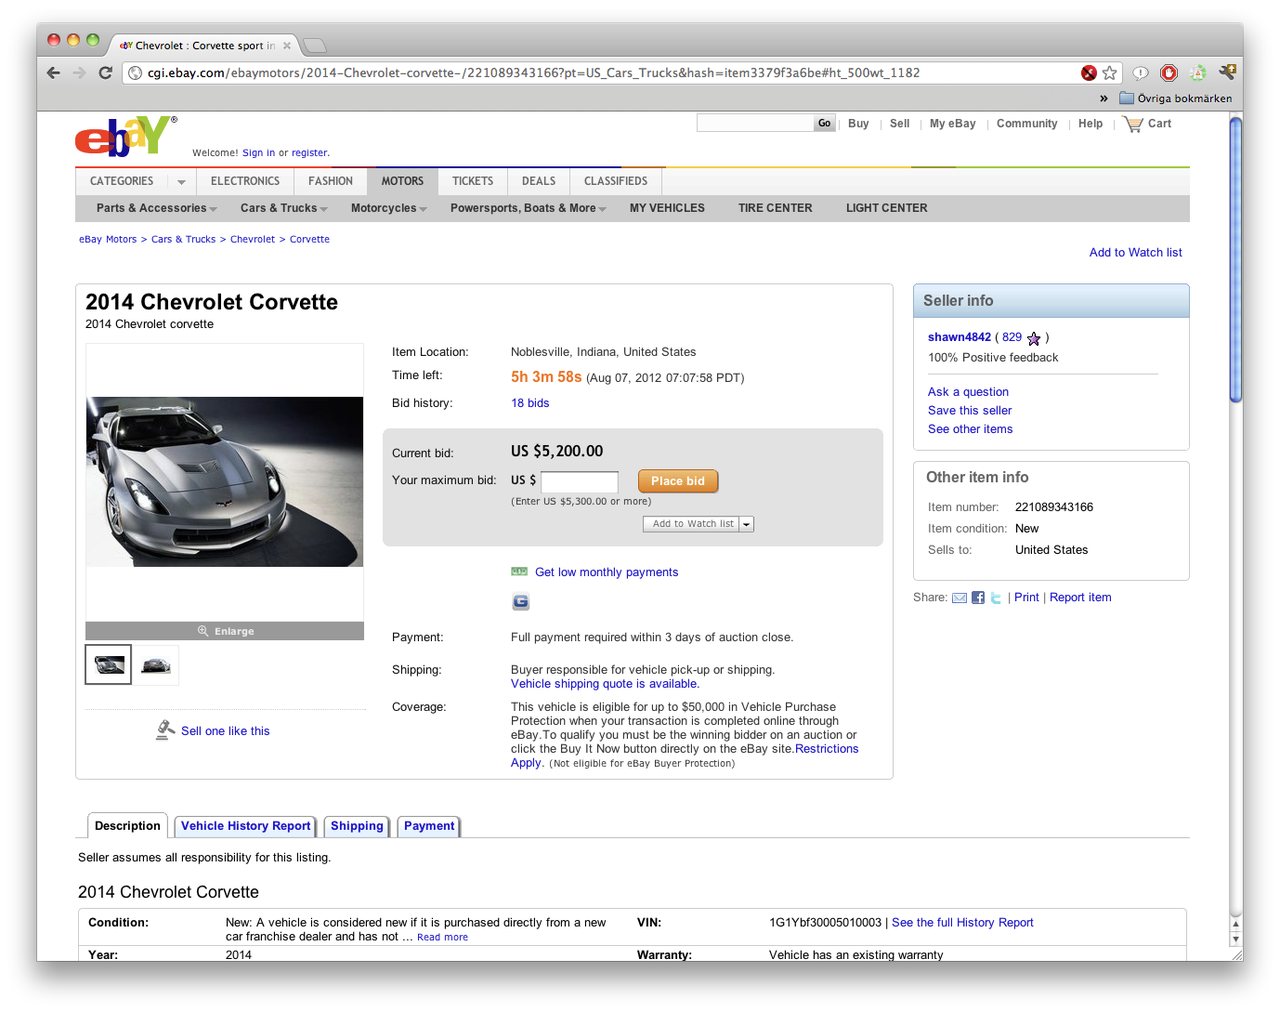Share the listing on Facebook
The image size is (1280, 1012).
pos(977,597)
